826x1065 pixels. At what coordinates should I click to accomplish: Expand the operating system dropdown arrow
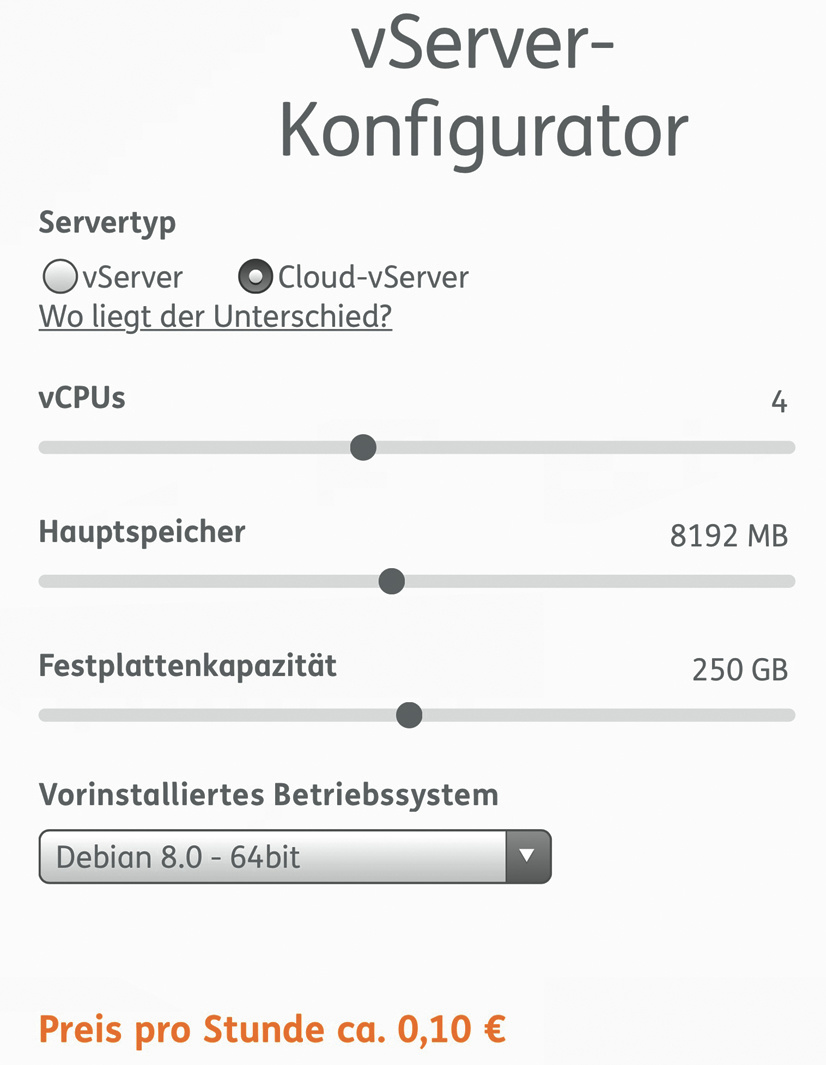point(528,856)
